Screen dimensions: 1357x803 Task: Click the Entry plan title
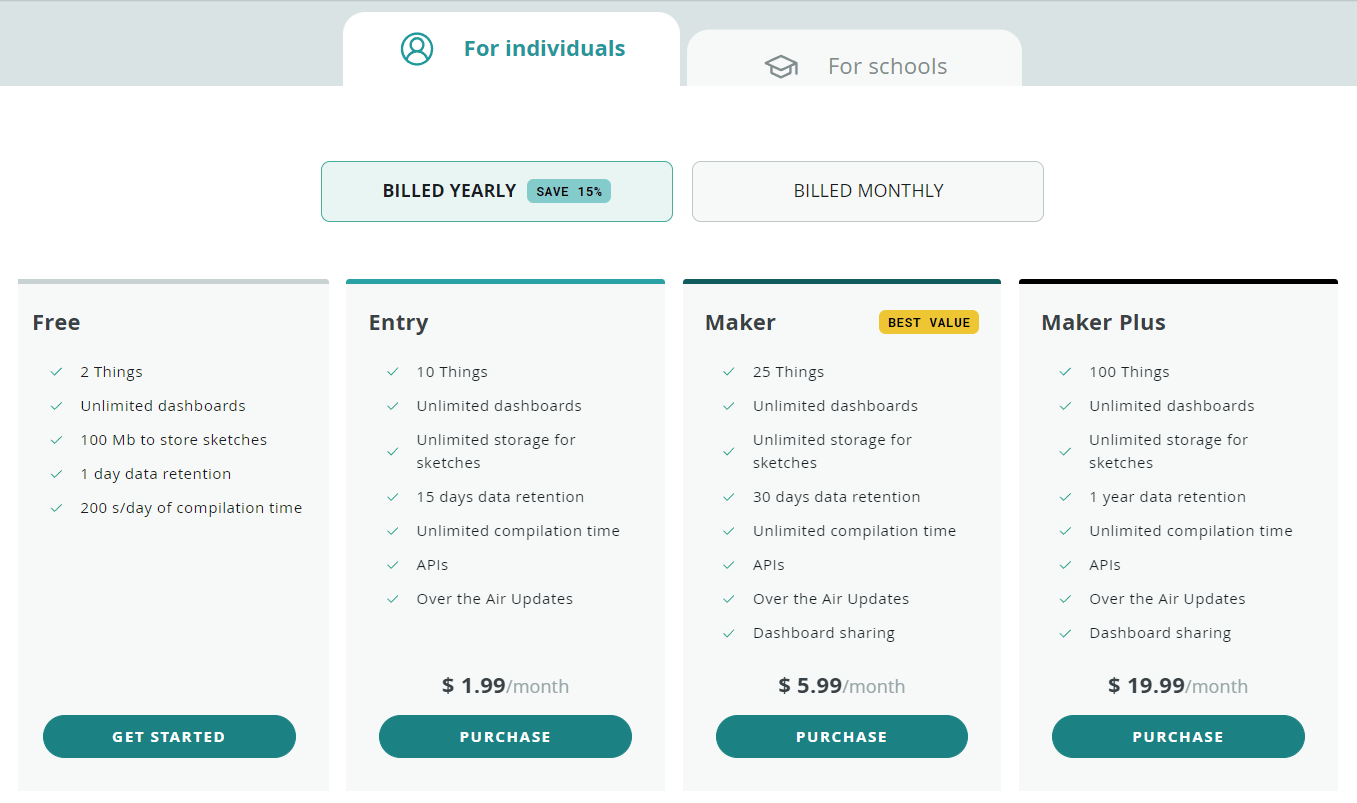tap(398, 322)
